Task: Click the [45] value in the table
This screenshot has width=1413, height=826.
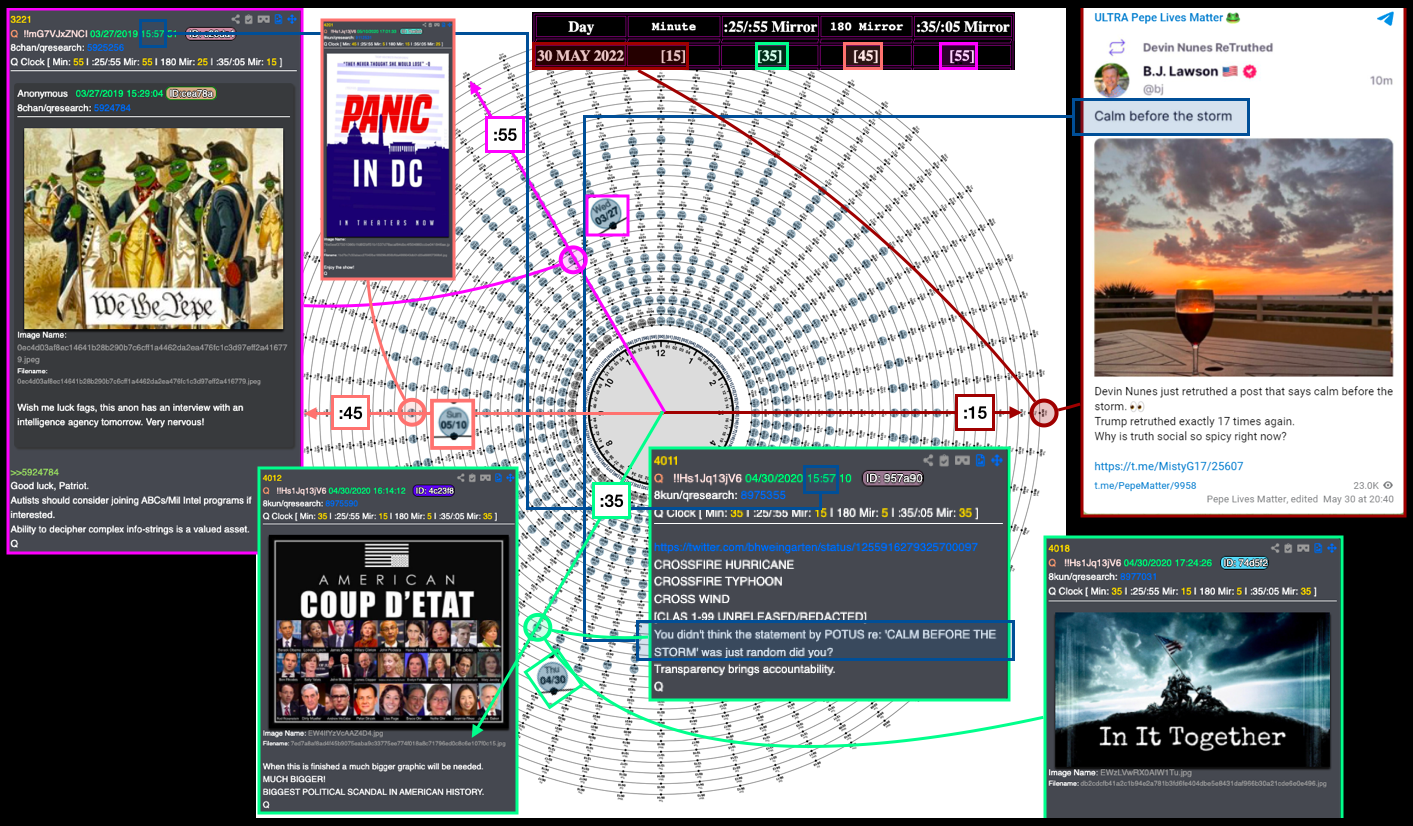Action: (x=866, y=57)
